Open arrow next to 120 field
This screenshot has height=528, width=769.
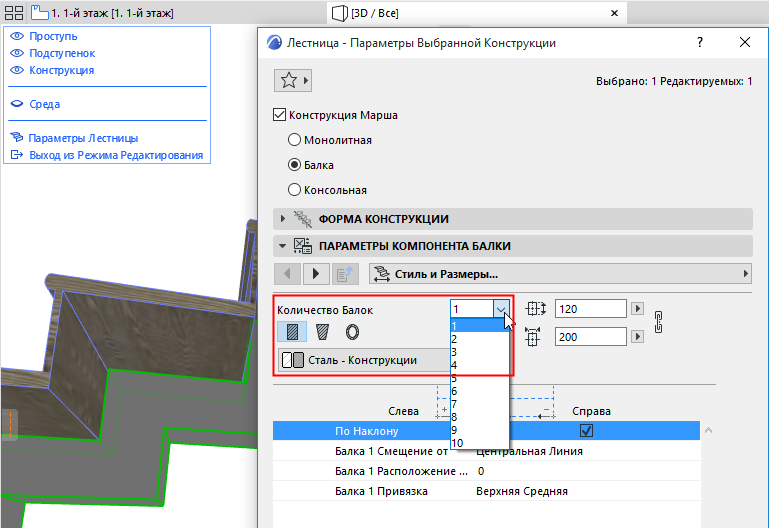637,309
